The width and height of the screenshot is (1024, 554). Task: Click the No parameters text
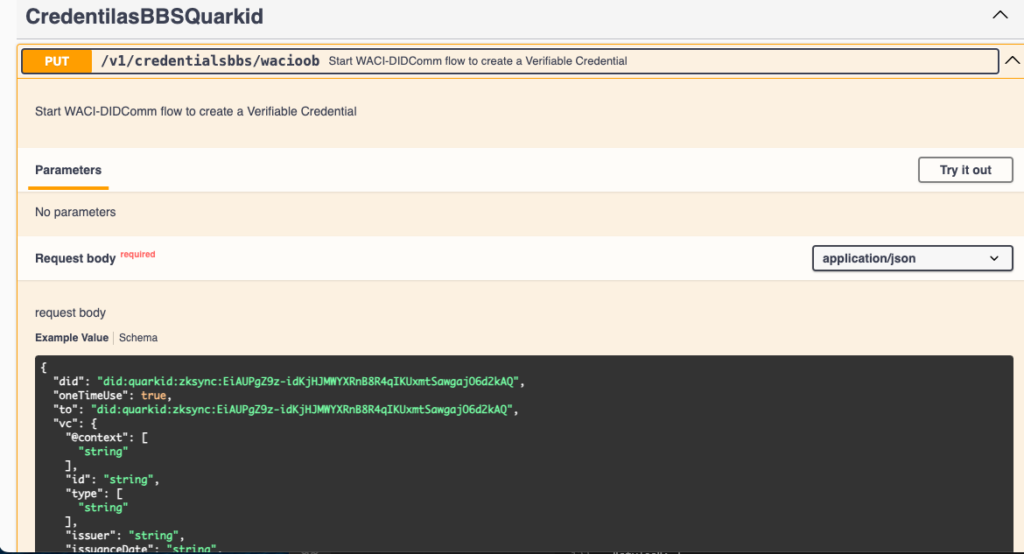[x=75, y=212]
